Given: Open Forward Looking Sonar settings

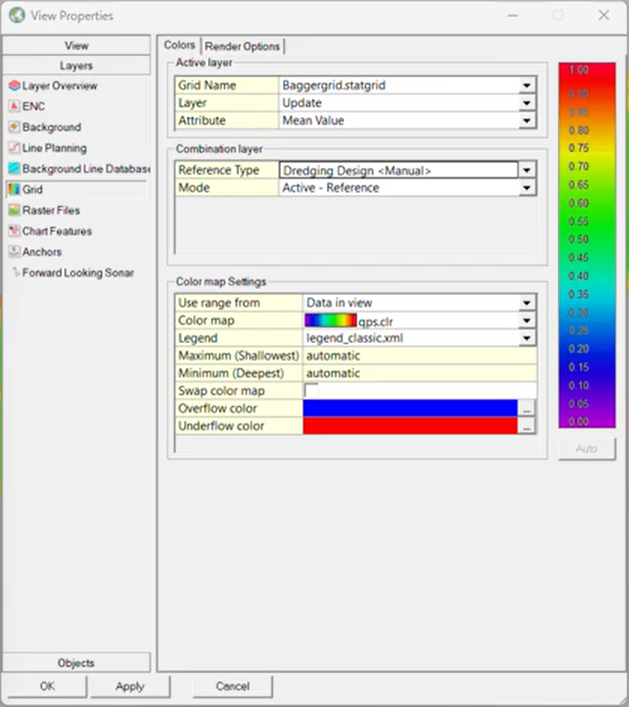Looking at the screenshot, I should point(78,272).
